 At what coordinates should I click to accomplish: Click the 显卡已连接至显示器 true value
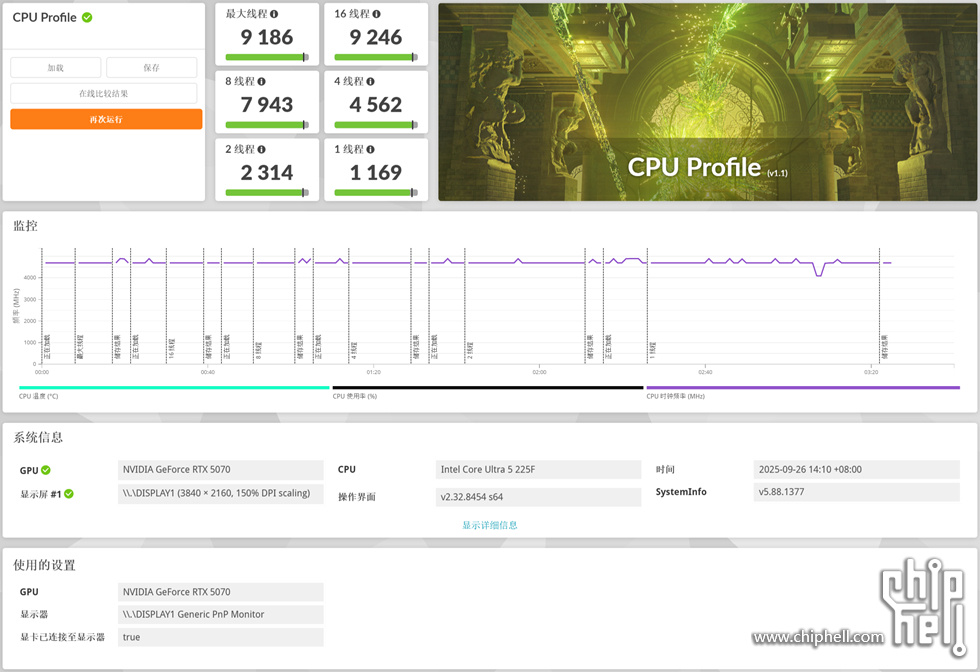(221, 637)
